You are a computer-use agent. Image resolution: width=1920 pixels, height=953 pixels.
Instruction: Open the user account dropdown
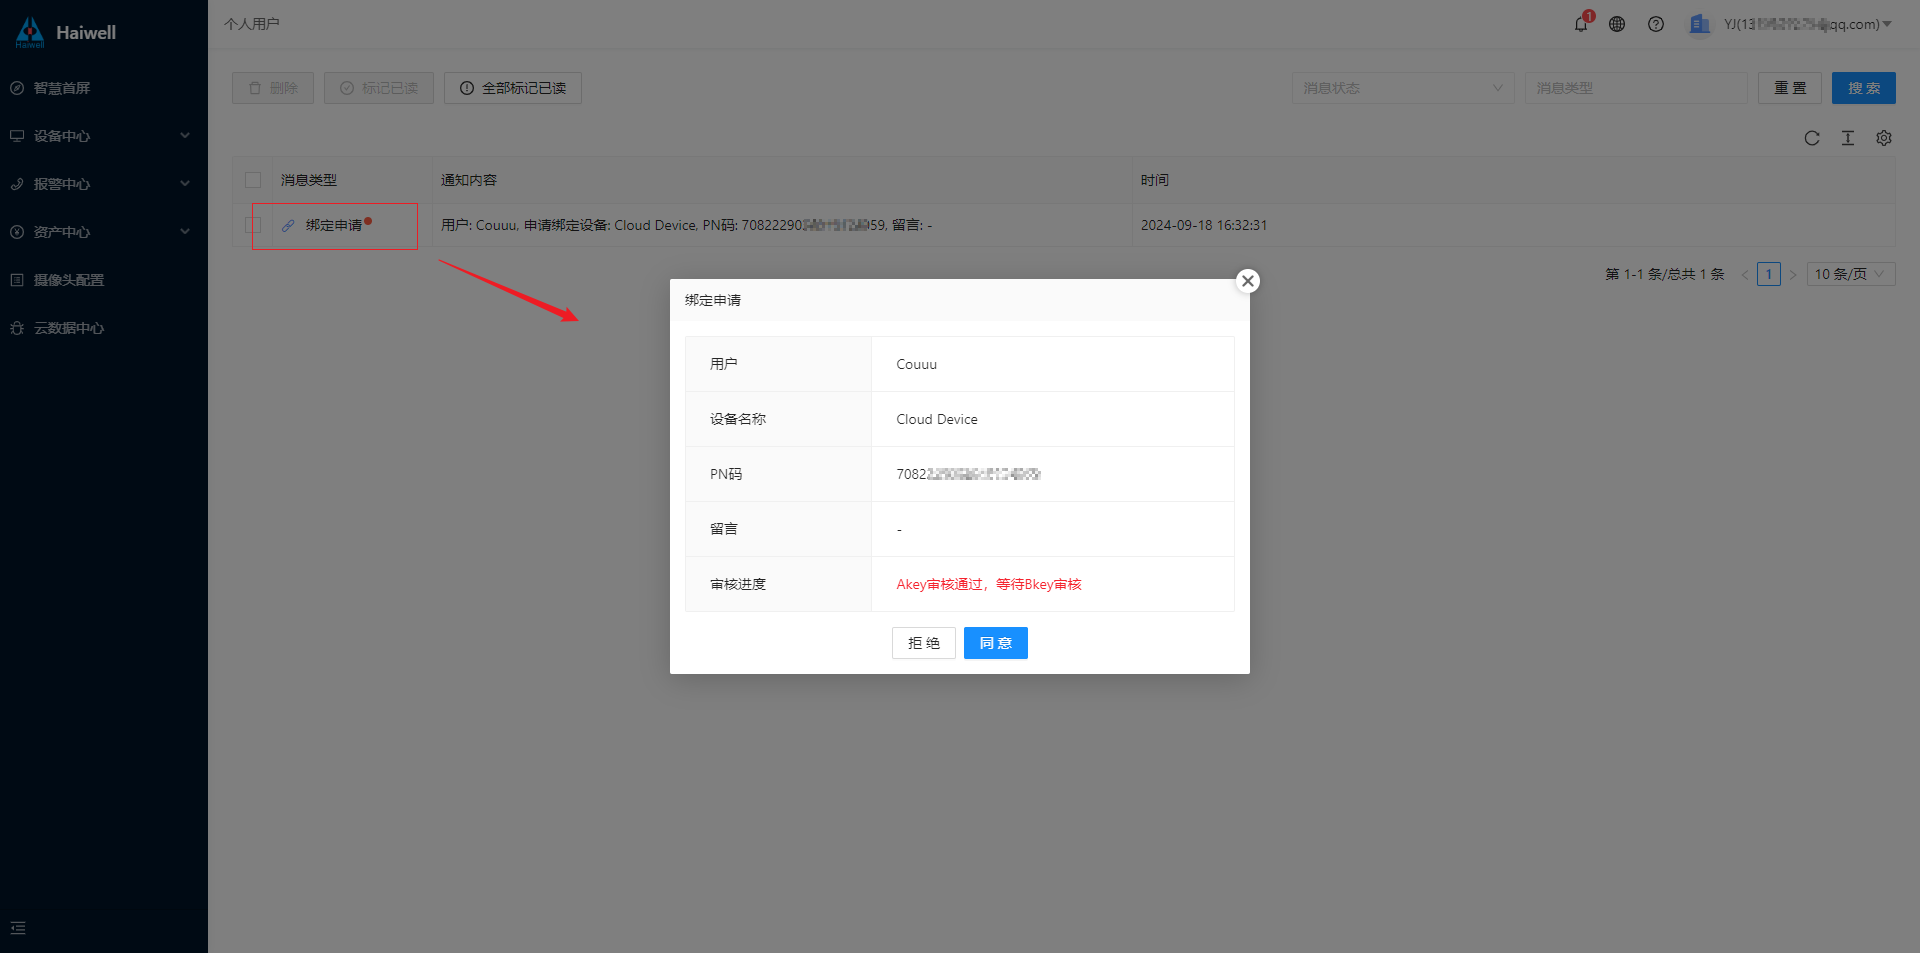click(1807, 24)
